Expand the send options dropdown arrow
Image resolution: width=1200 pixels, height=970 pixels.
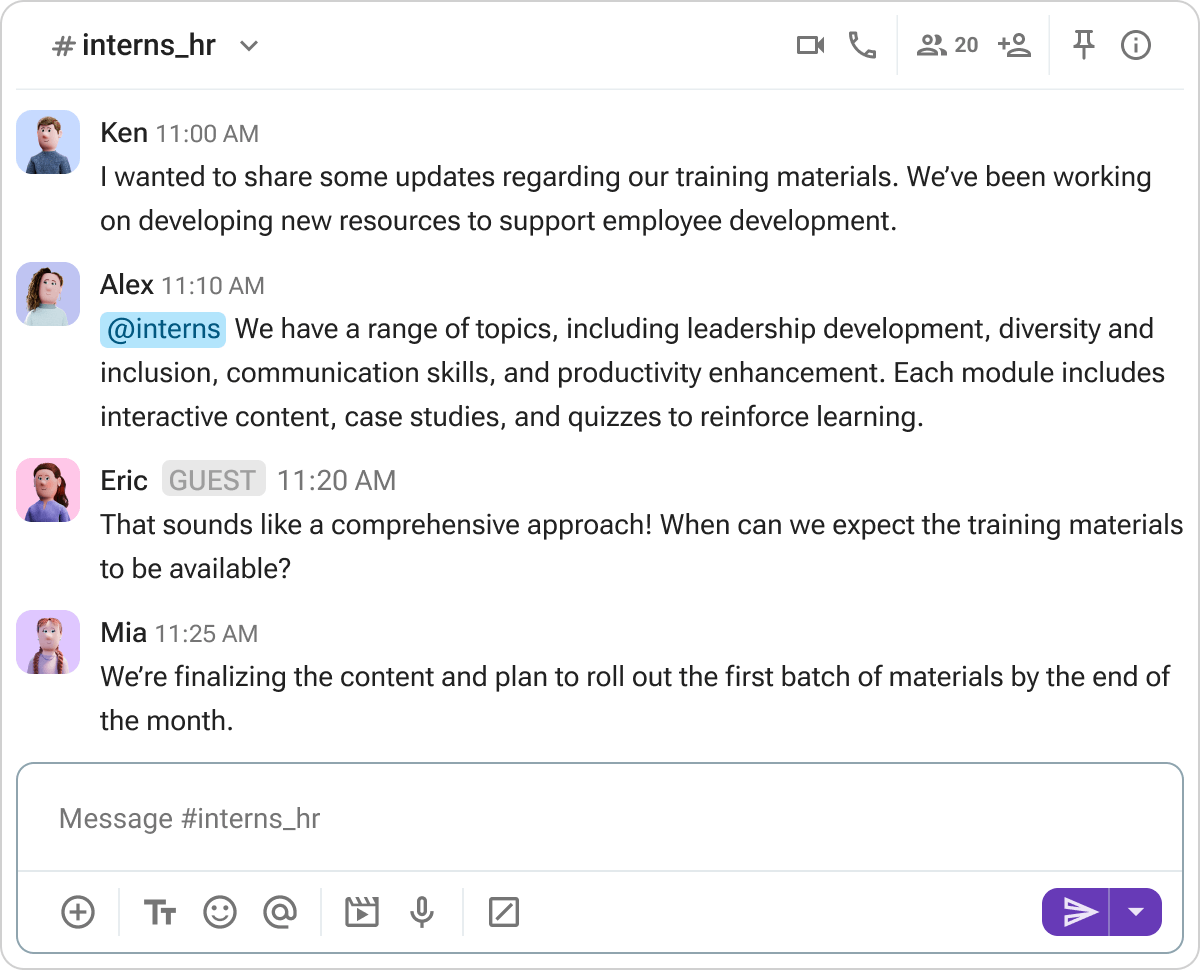click(x=1136, y=912)
